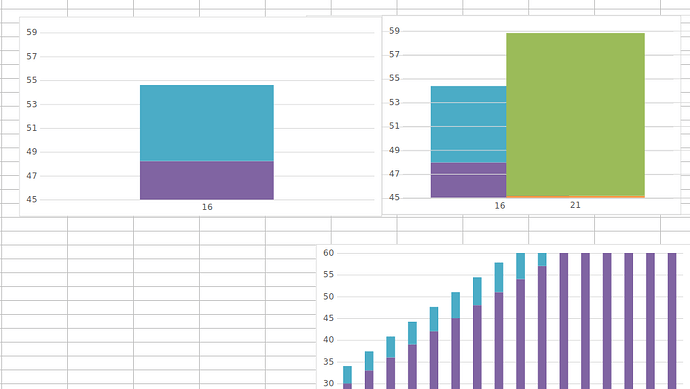Click the '55' axis value in the left chart
The height and width of the screenshot is (389, 690).
coord(32,80)
